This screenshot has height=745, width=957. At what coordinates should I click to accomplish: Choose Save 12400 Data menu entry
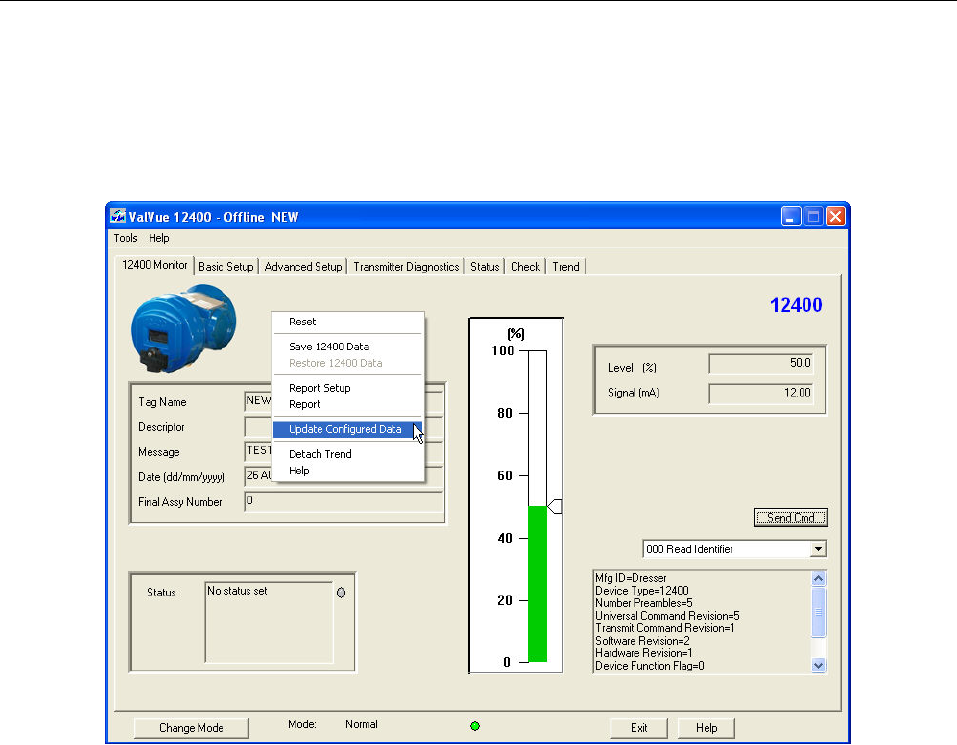347,347
